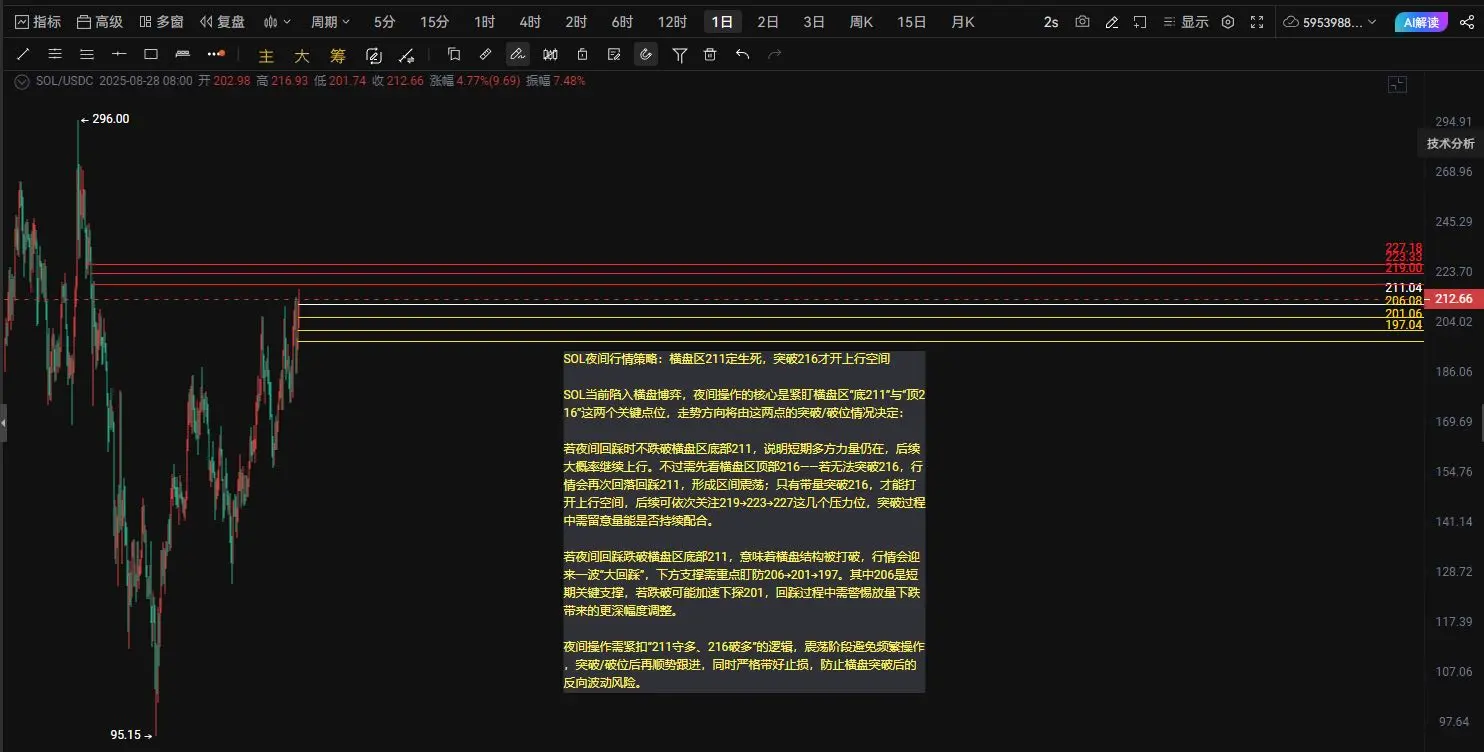Switch to the 15分 timeframe
Viewport: 1484px width, 752px height.
[434, 21]
